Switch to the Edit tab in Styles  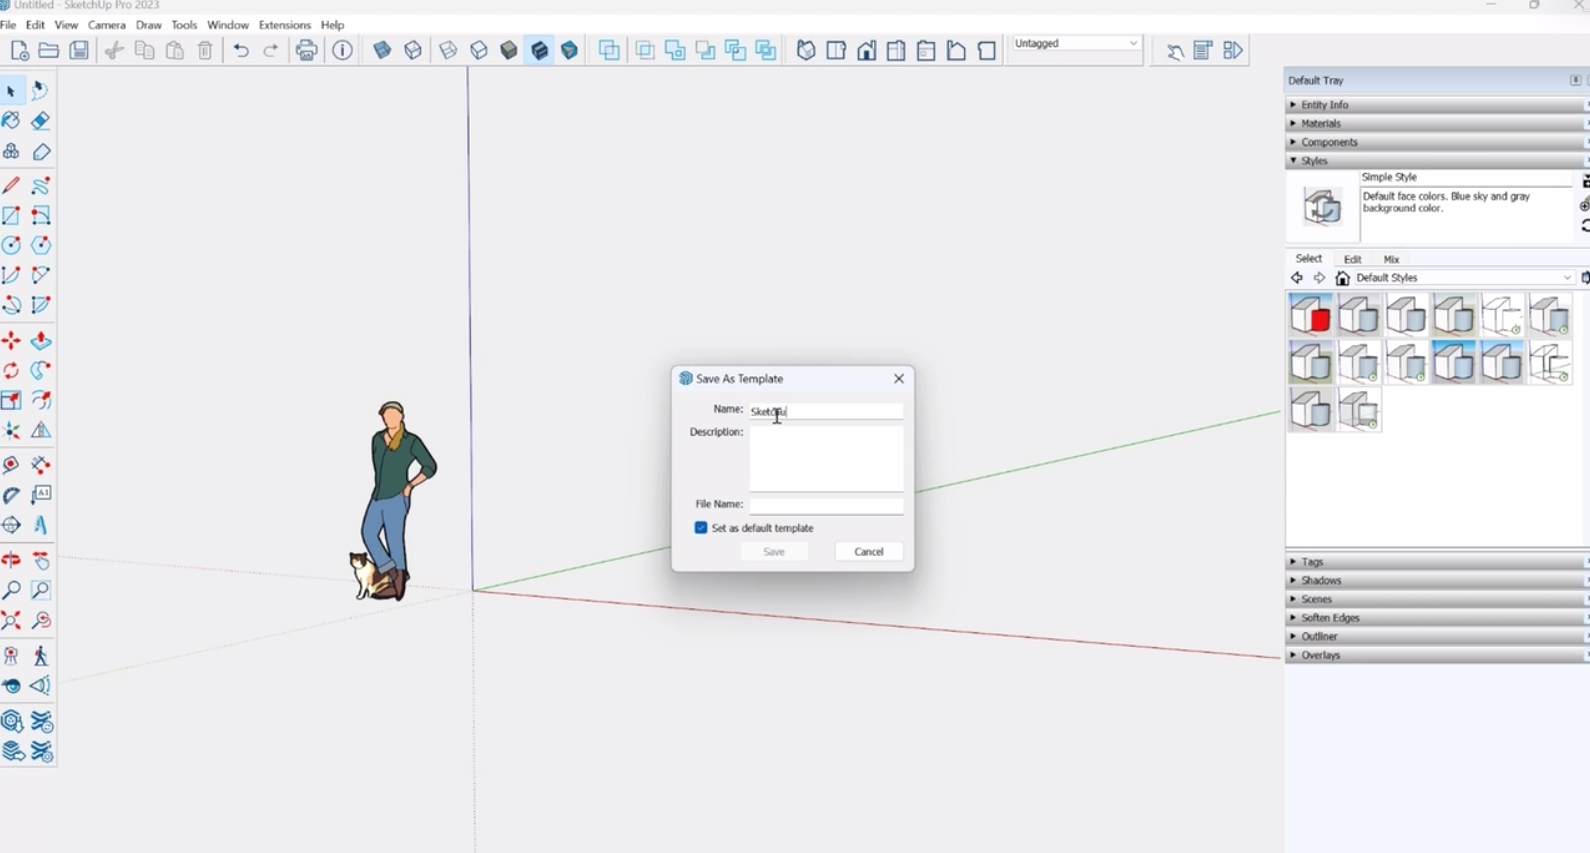[x=1352, y=259]
